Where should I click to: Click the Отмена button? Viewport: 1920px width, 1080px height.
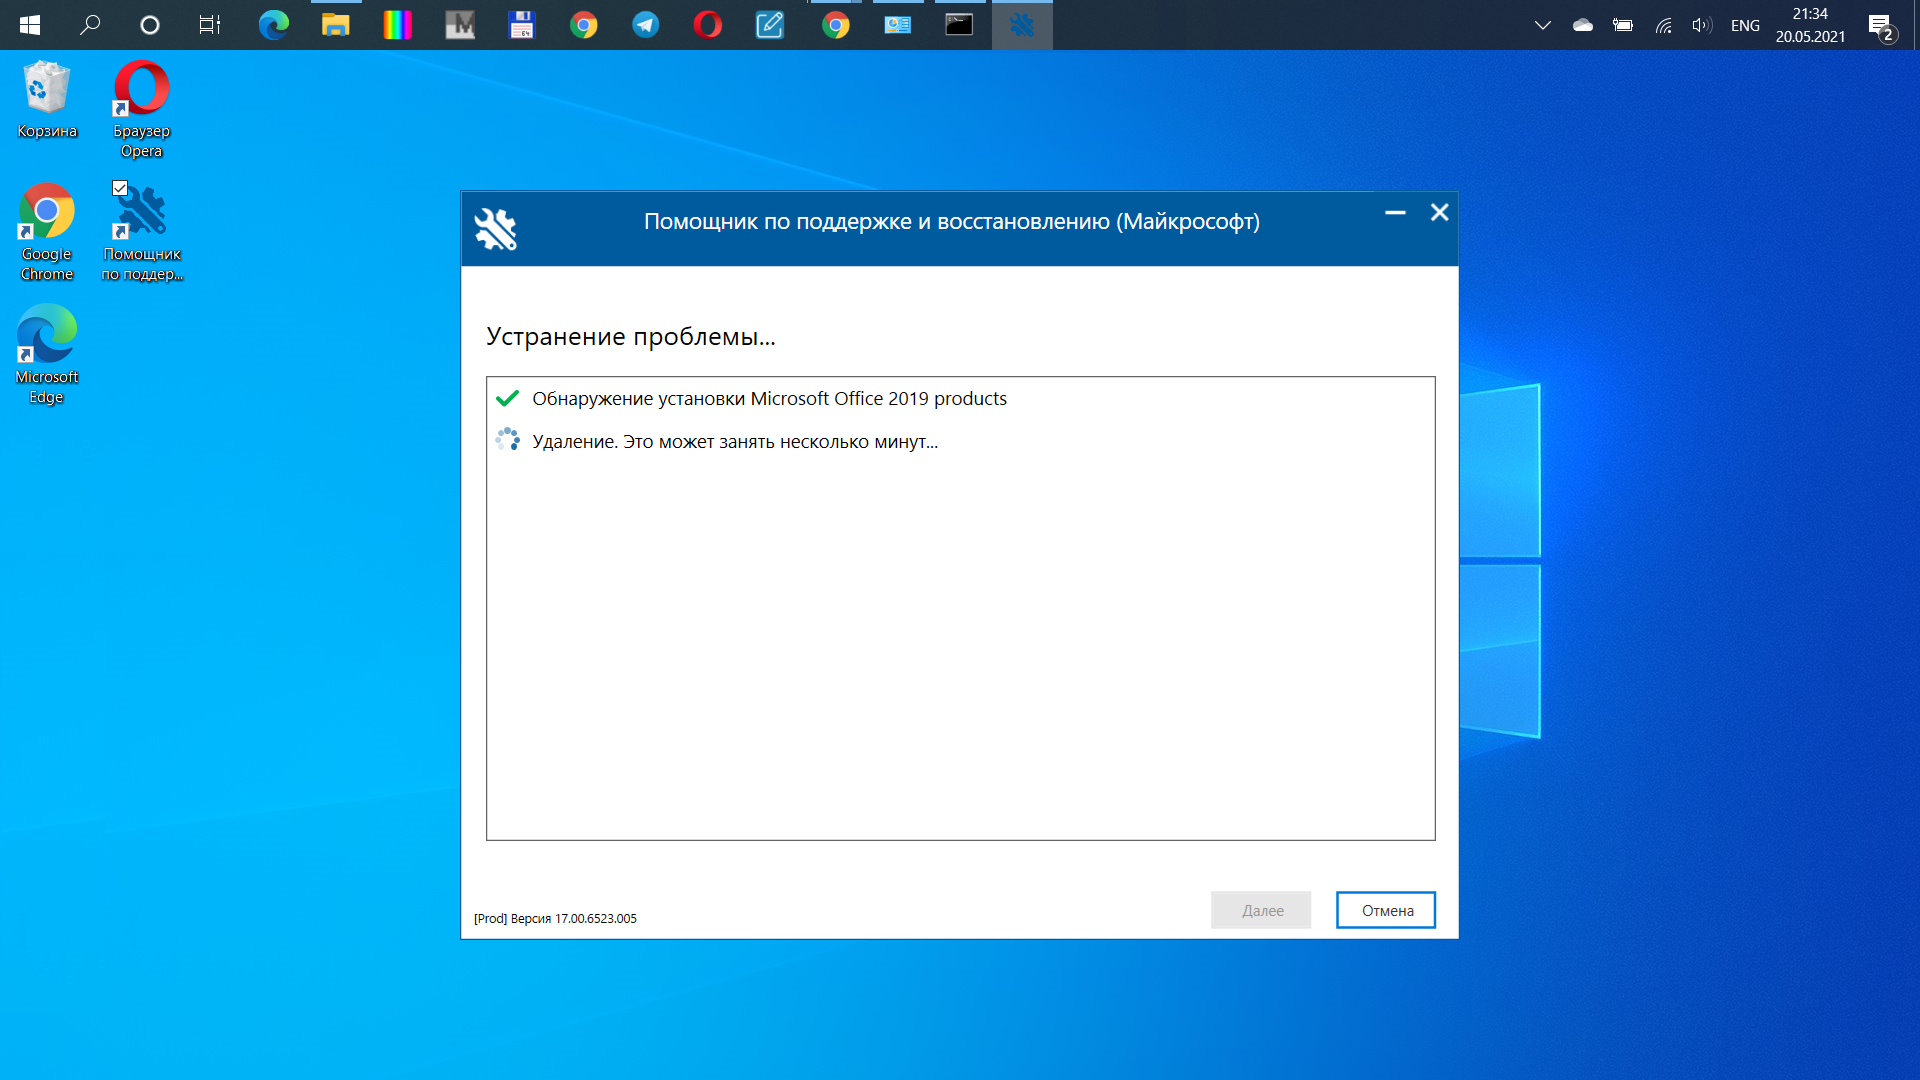point(1386,910)
